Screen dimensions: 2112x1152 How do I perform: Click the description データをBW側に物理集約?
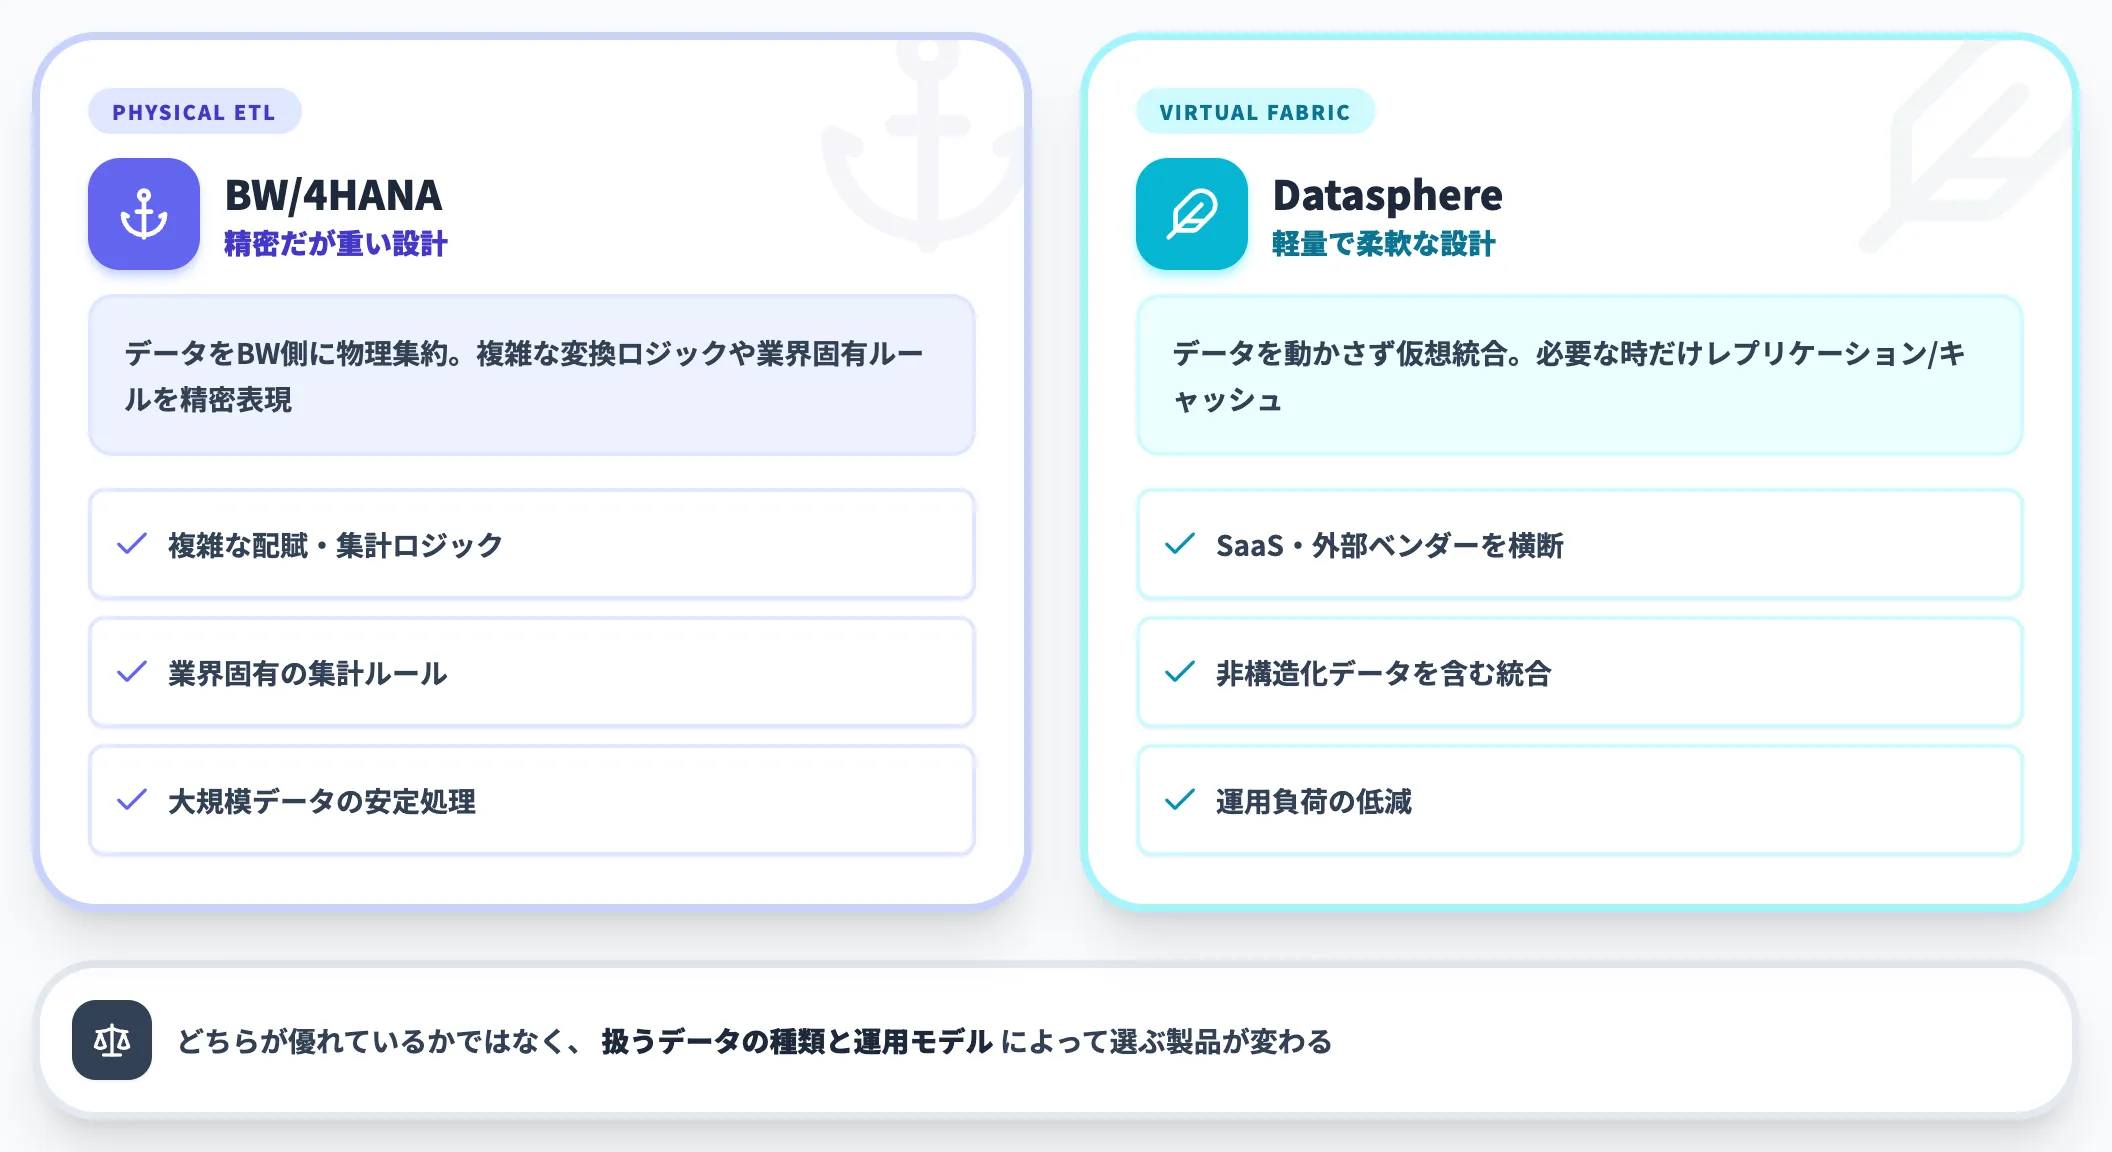[x=532, y=376]
